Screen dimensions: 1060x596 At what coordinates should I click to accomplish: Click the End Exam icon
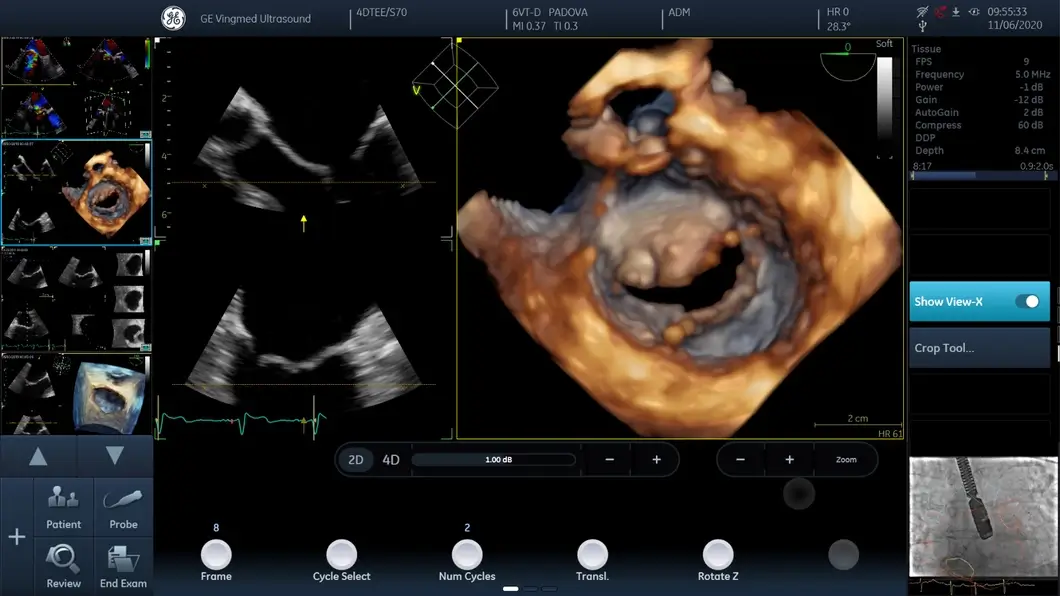coord(124,565)
